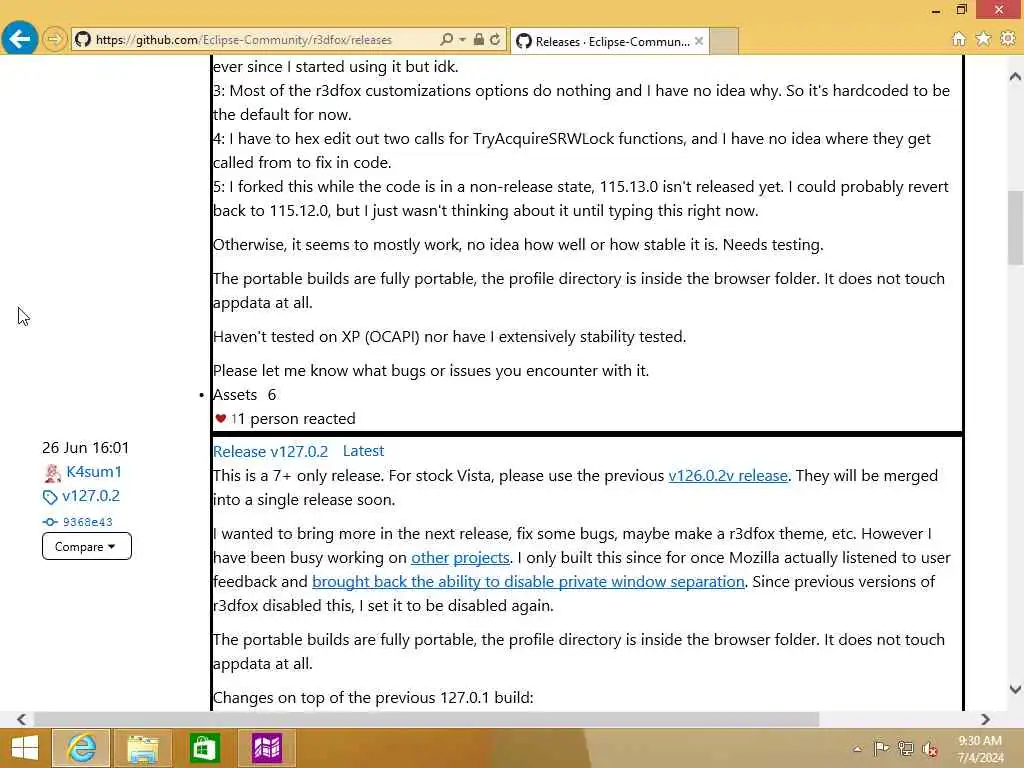Click the vertical scrollbar thumb
The height and width of the screenshot is (768, 1024).
[1015, 227]
